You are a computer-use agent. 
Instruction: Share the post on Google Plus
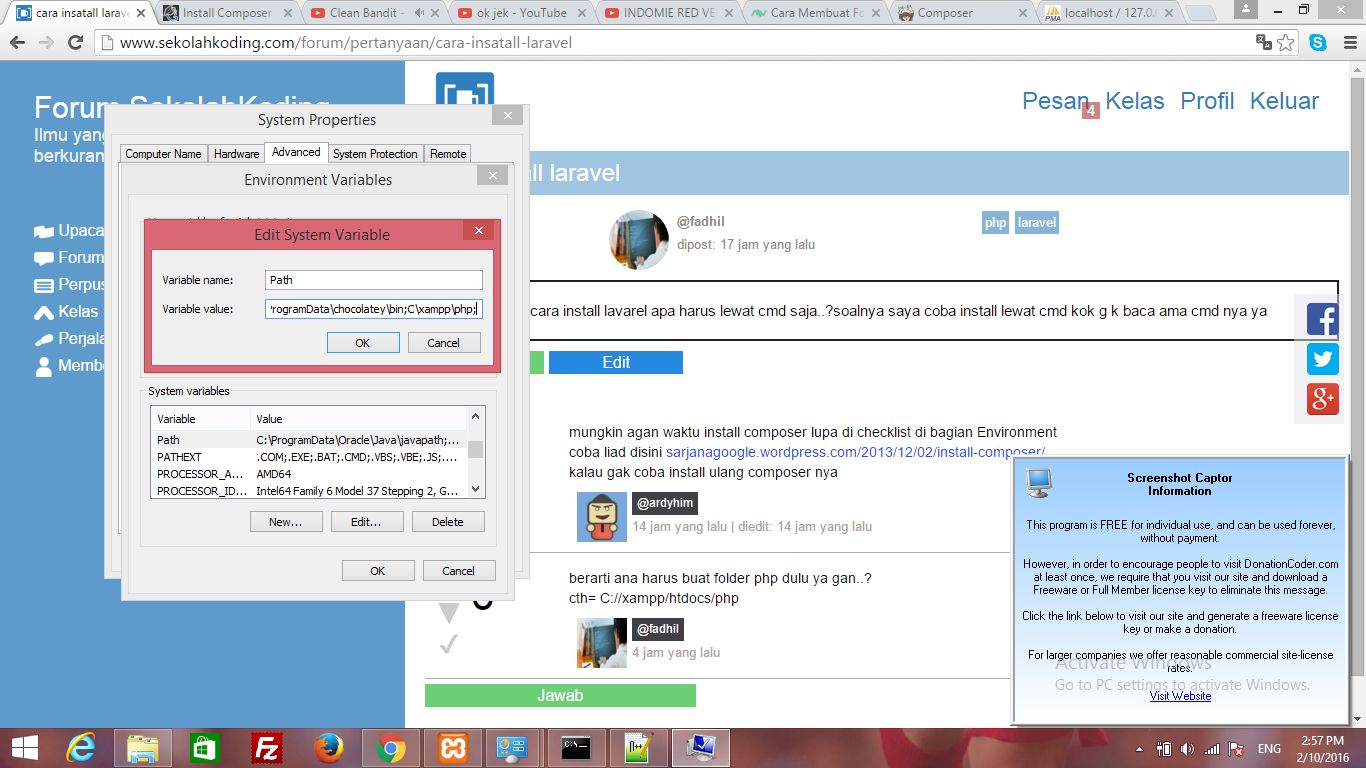(1322, 399)
